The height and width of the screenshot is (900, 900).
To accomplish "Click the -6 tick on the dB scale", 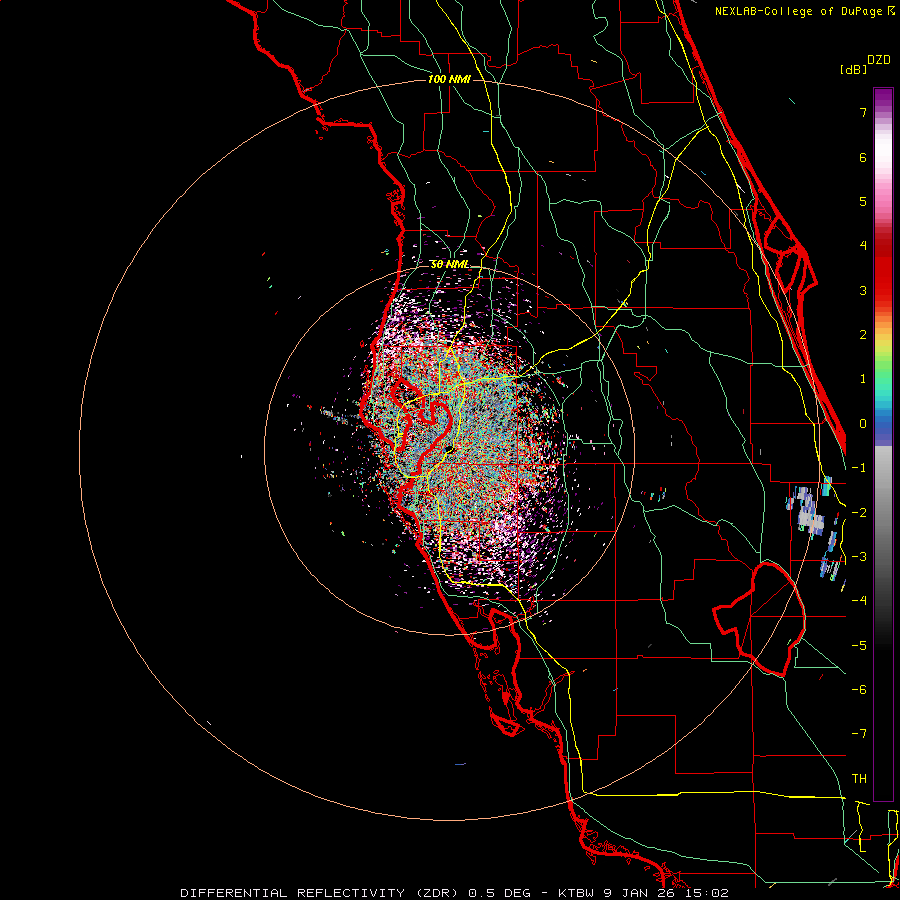I will [x=859, y=690].
